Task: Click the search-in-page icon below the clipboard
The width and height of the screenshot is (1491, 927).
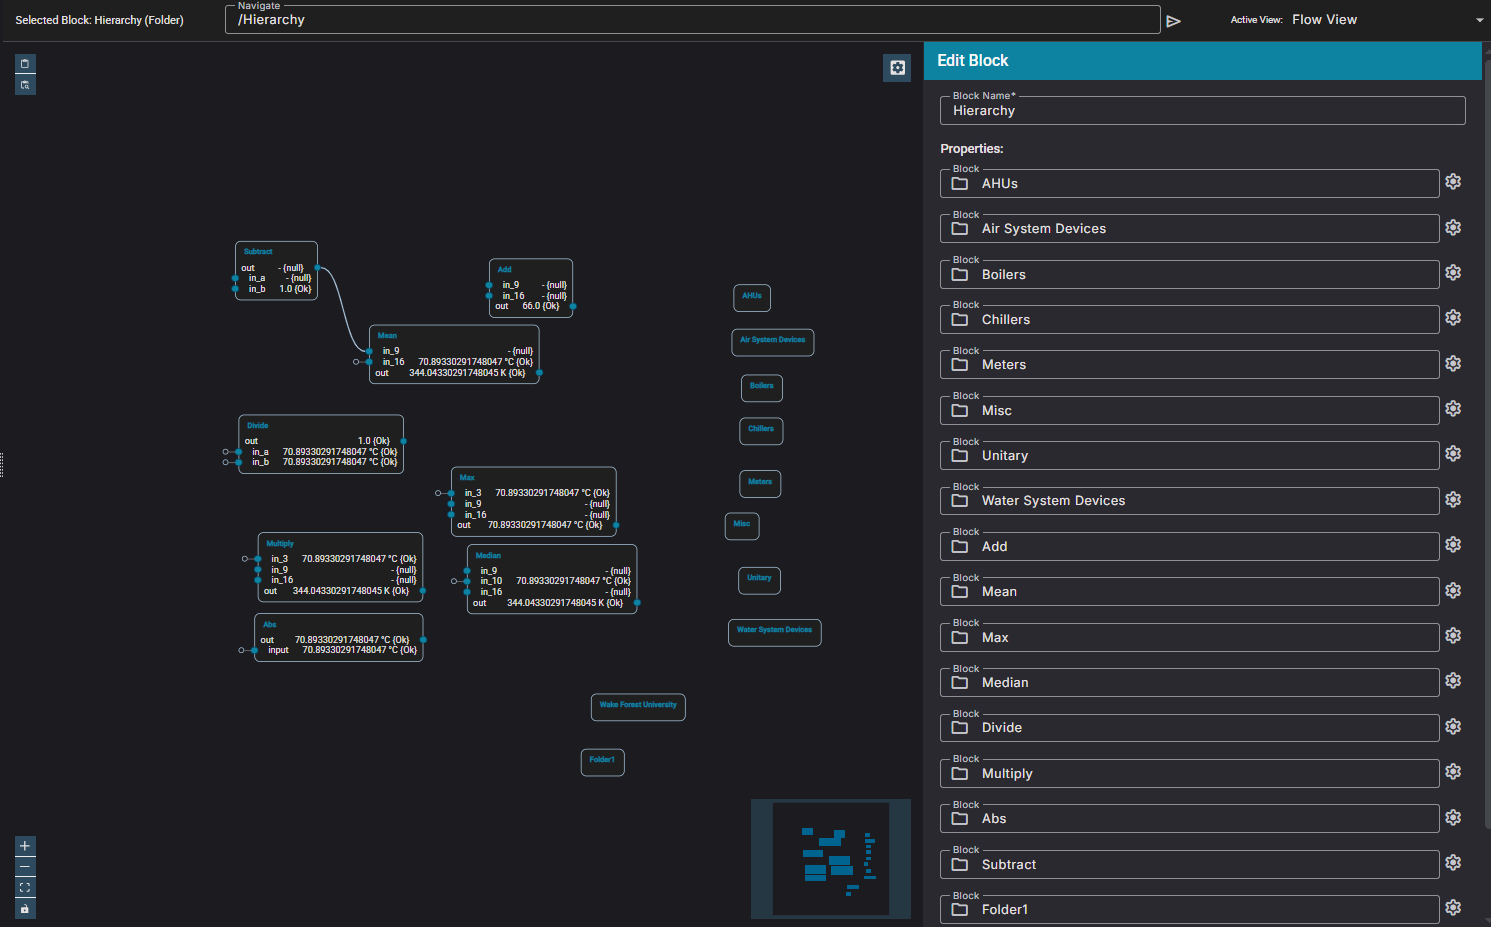Action: [x=25, y=85]
